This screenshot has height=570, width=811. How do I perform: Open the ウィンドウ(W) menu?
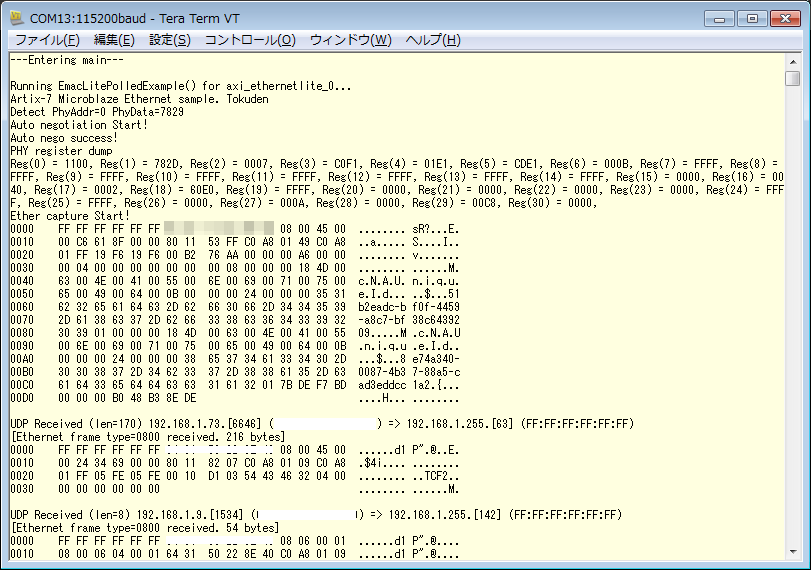(350, 40)
